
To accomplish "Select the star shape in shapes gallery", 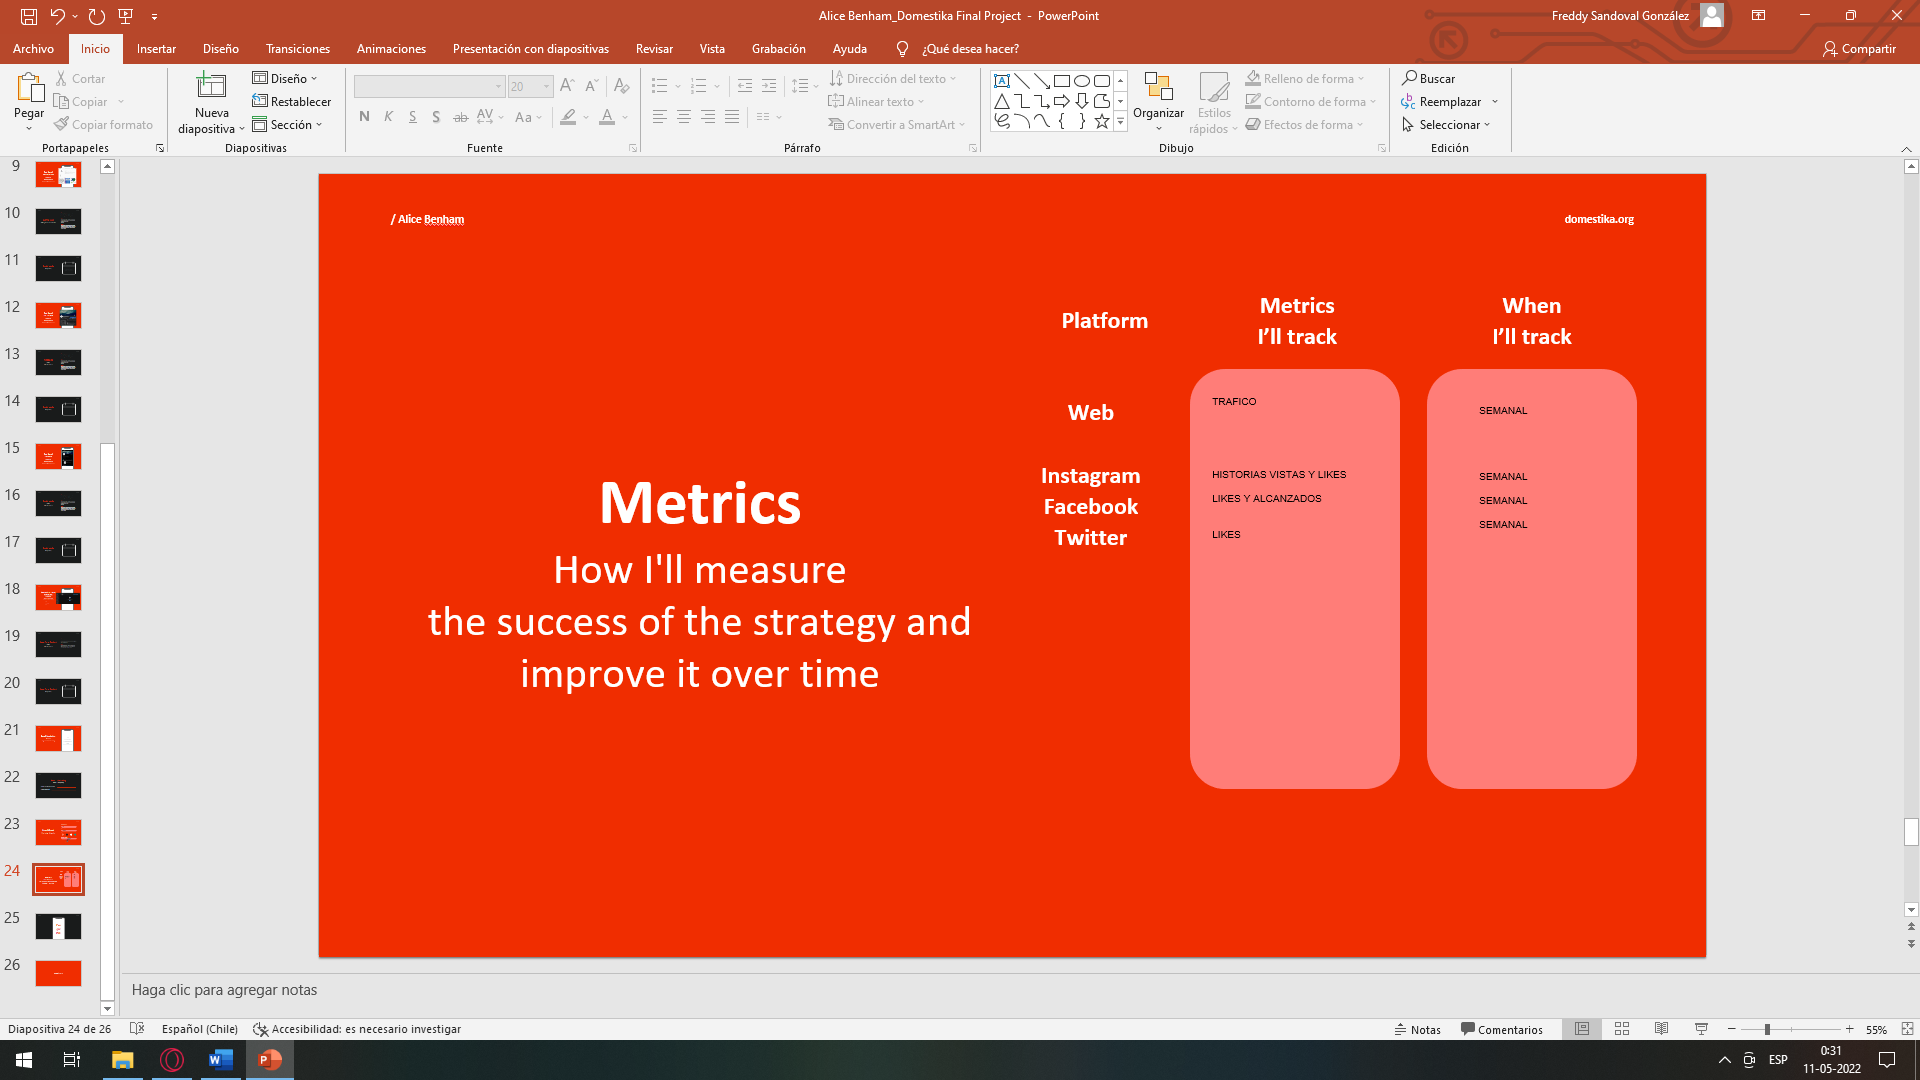I will point(1101,121).
